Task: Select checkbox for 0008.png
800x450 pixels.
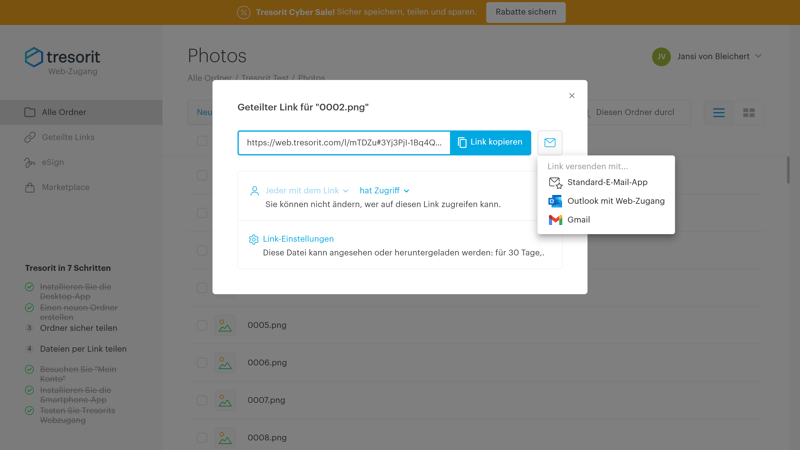Action: coord(202,438)
